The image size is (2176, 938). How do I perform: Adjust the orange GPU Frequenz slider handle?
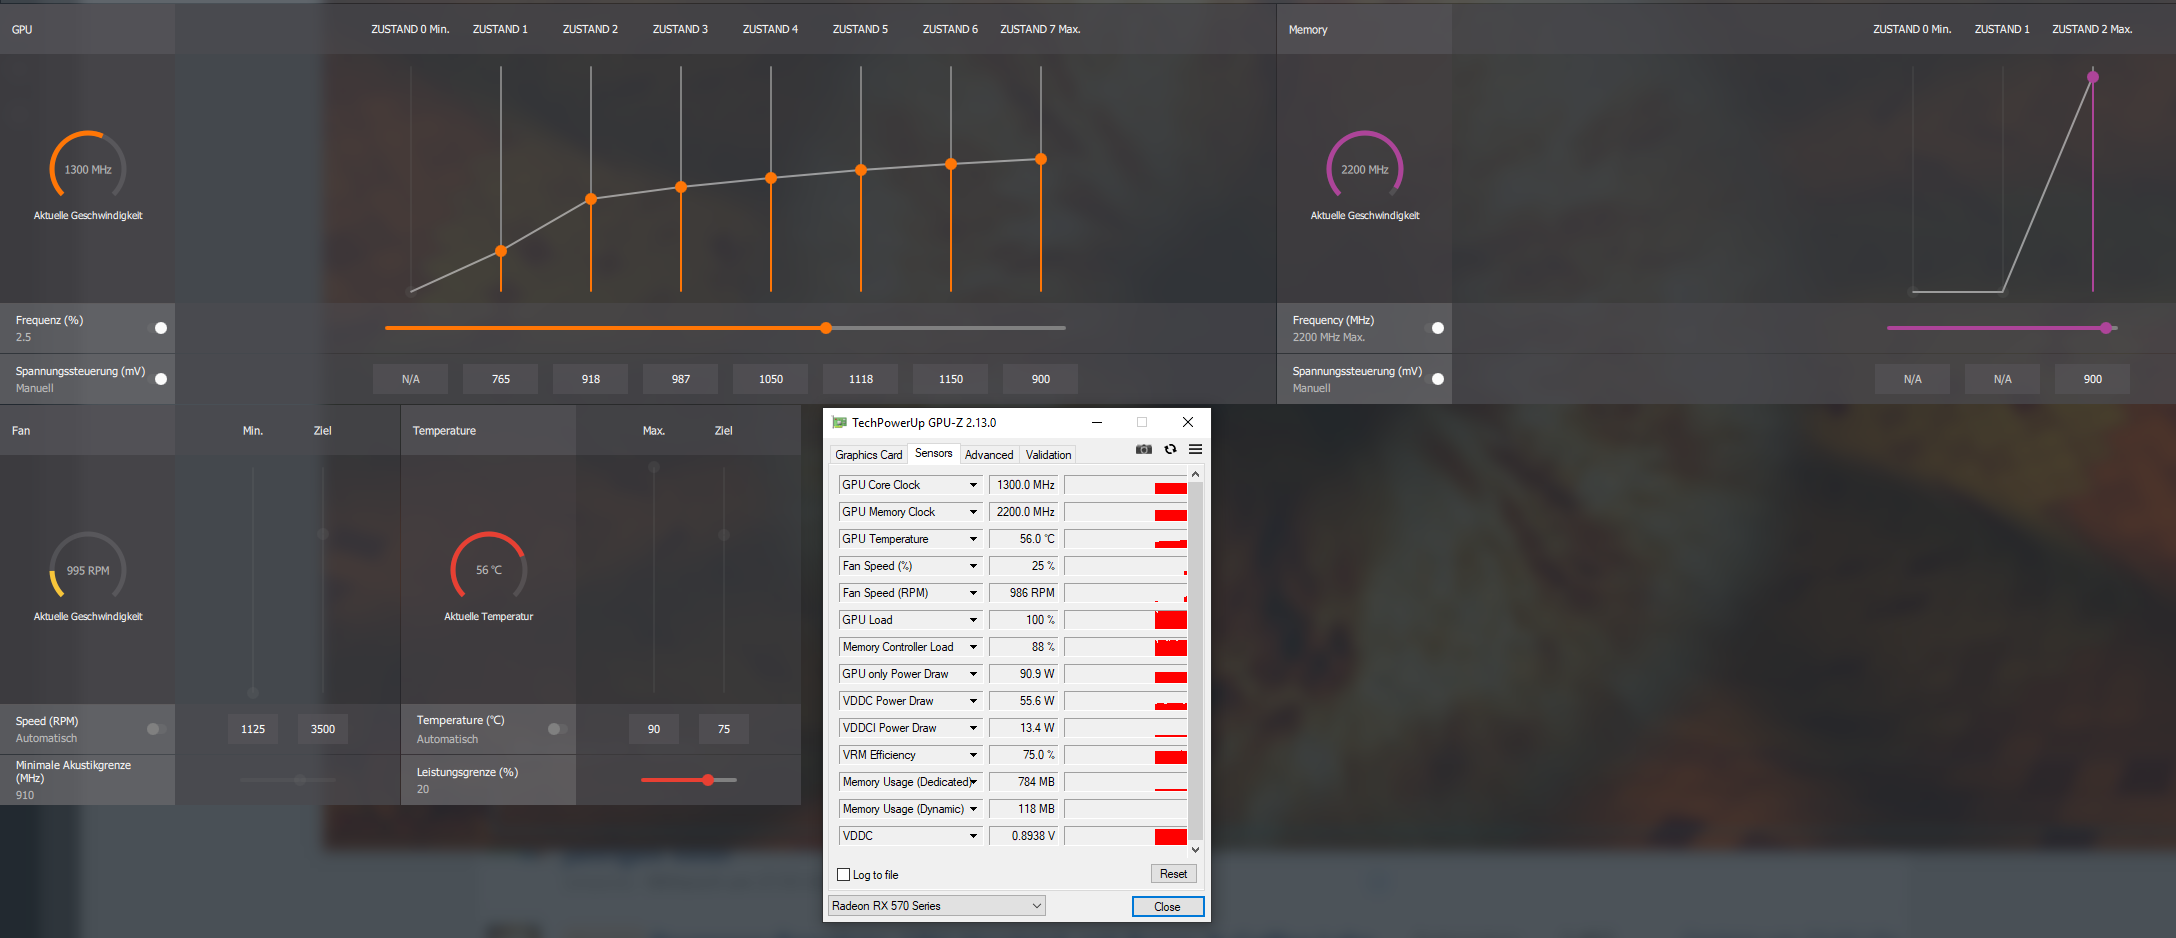click(x=826, y=328)
